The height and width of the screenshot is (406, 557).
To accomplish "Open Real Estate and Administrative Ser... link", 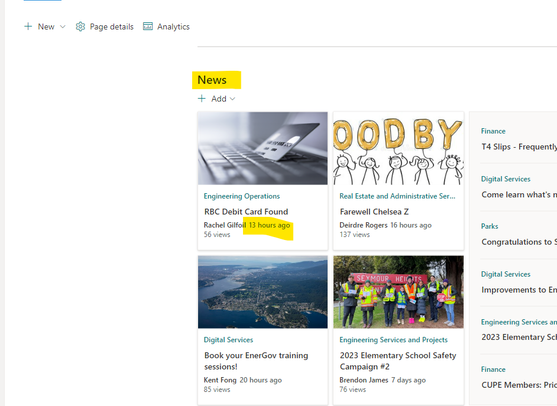I will coord(397,196).
